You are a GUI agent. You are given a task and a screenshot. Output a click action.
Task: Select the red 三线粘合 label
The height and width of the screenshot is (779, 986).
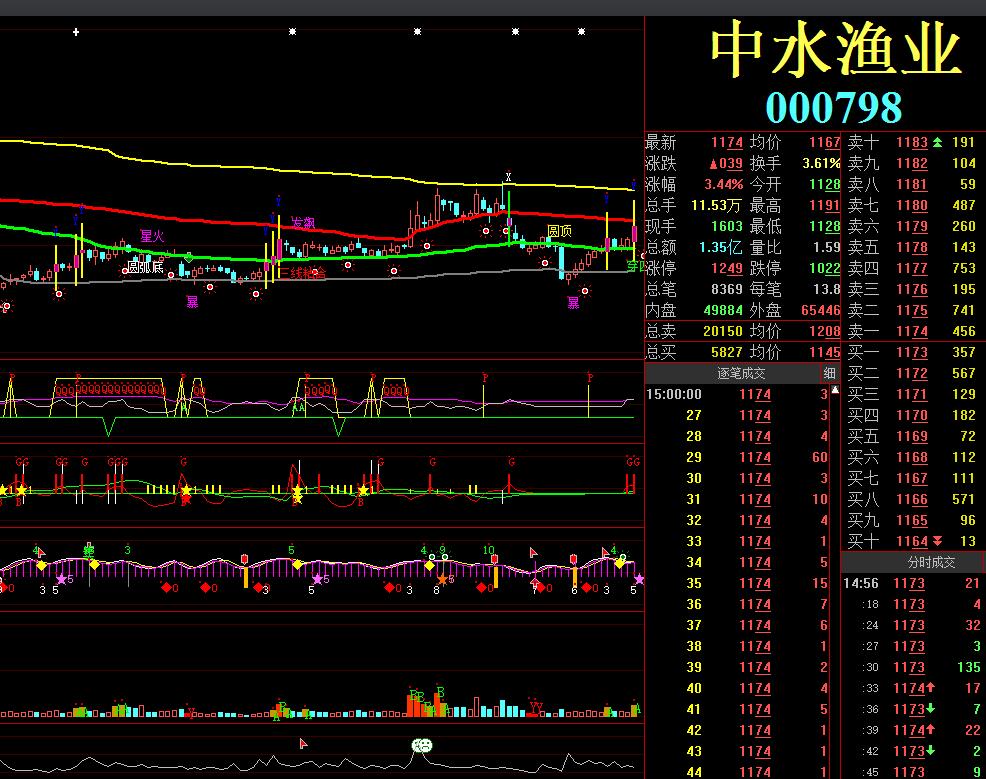[x=302, y=273]
